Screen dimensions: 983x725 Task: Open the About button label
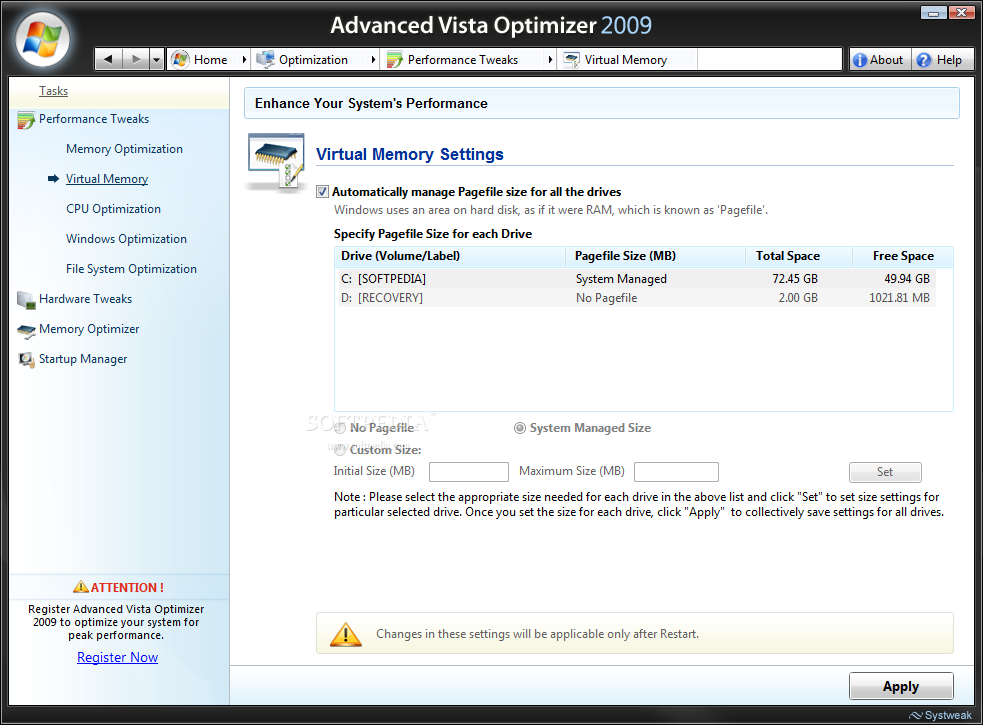point(886,60)
